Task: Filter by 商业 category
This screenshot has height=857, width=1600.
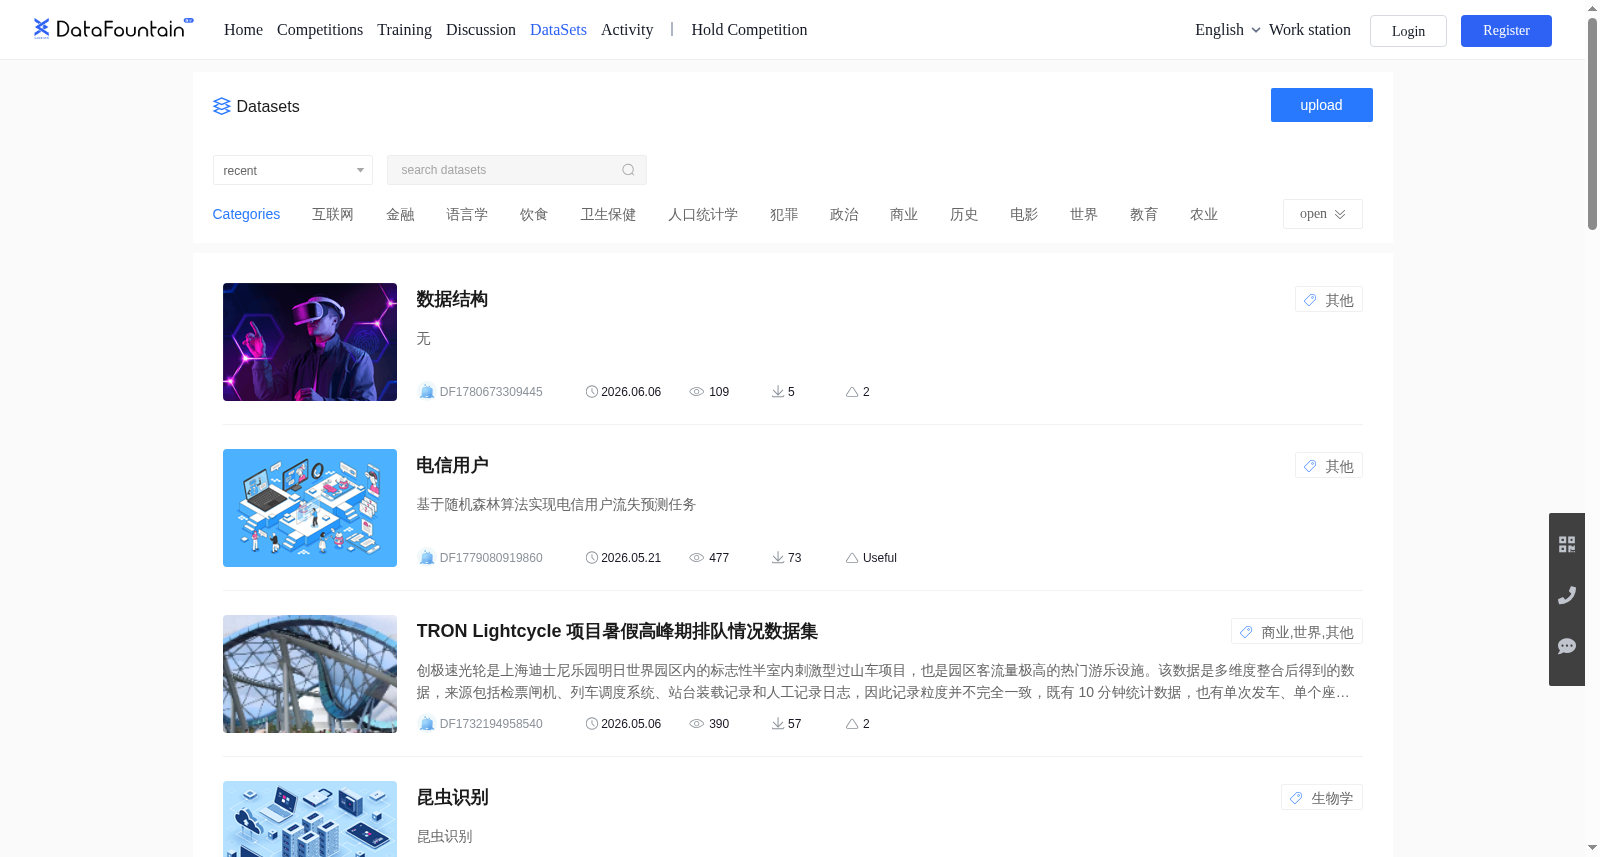Action: tap(904, 214)
